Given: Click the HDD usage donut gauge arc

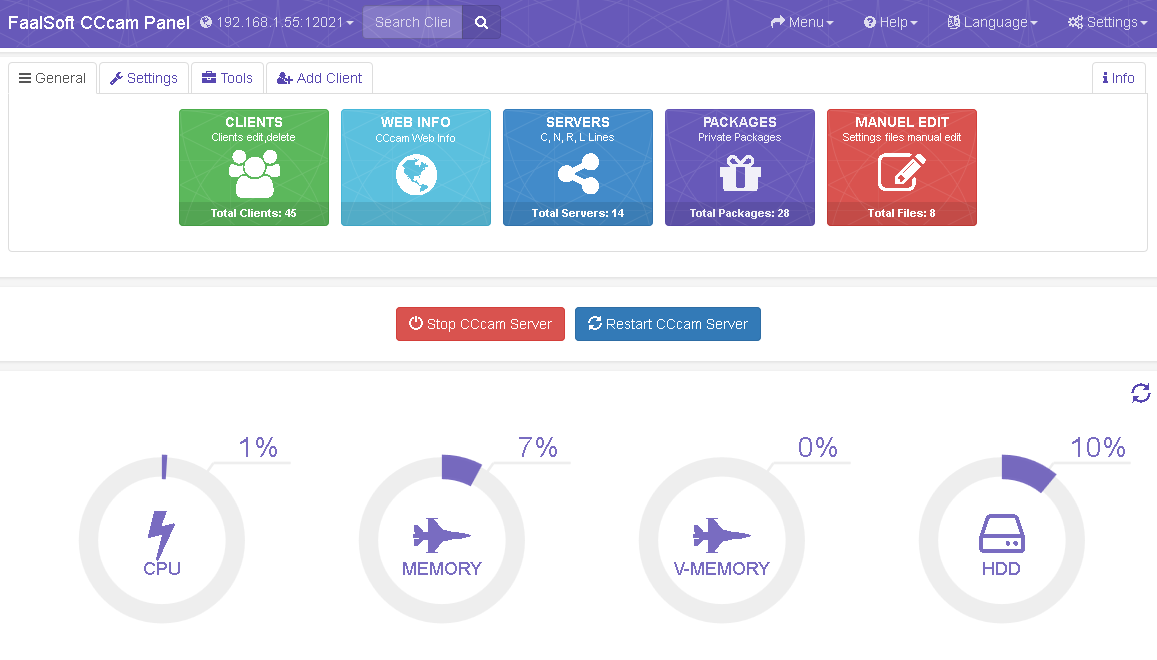Looking at the screenshot, I should (1027, 472).
